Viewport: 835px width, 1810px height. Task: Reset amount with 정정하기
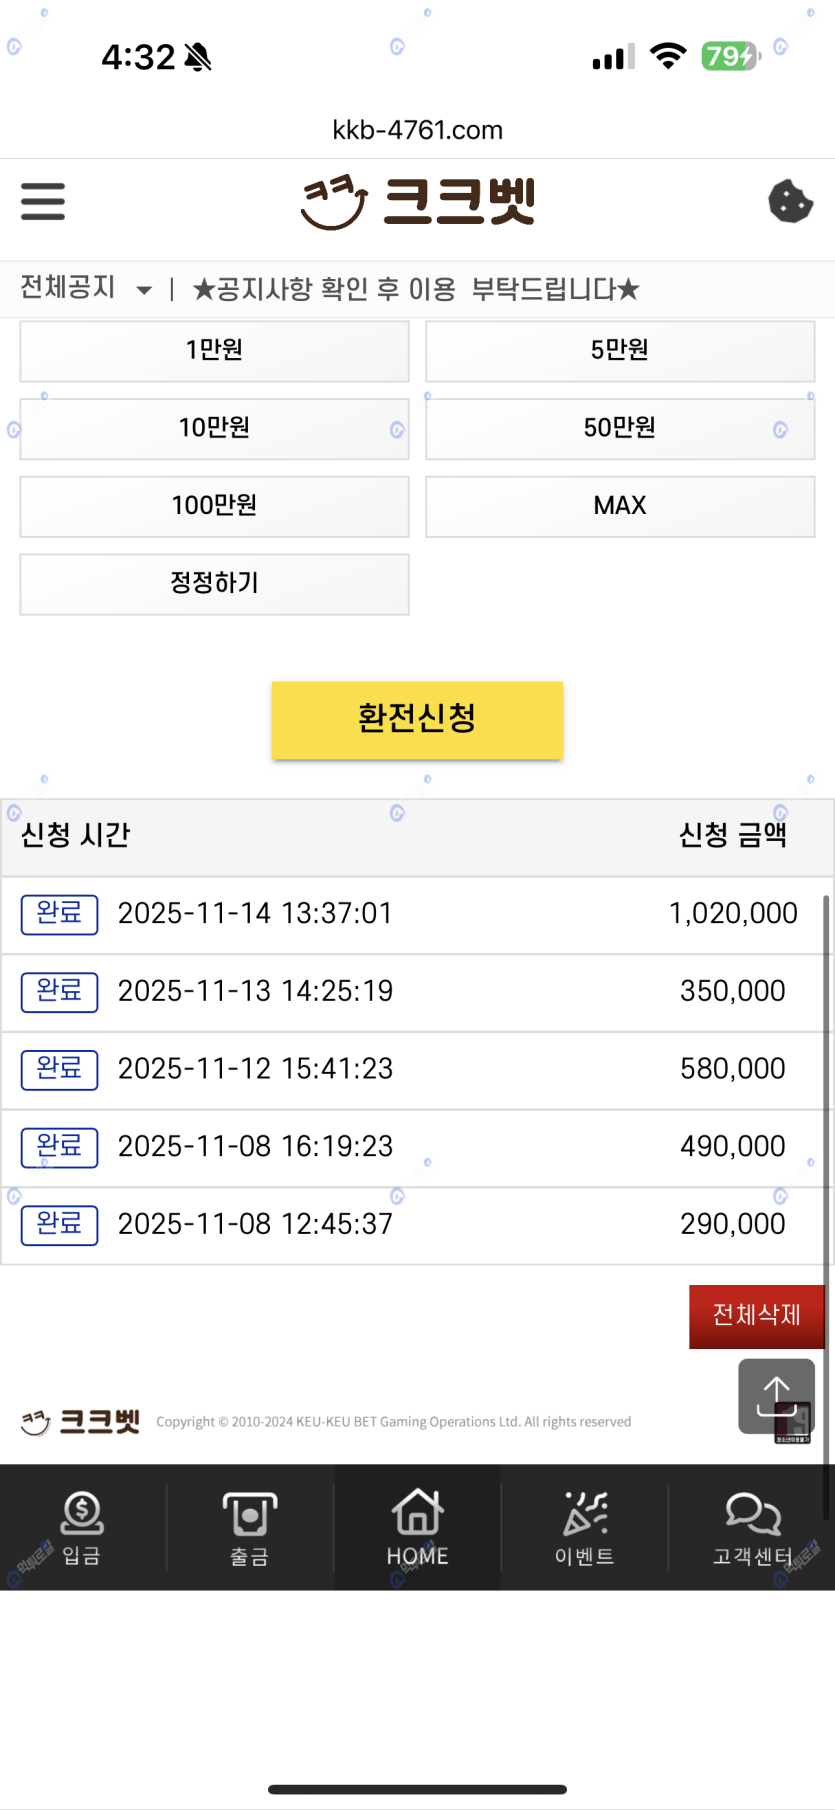[x=214, y=583]
